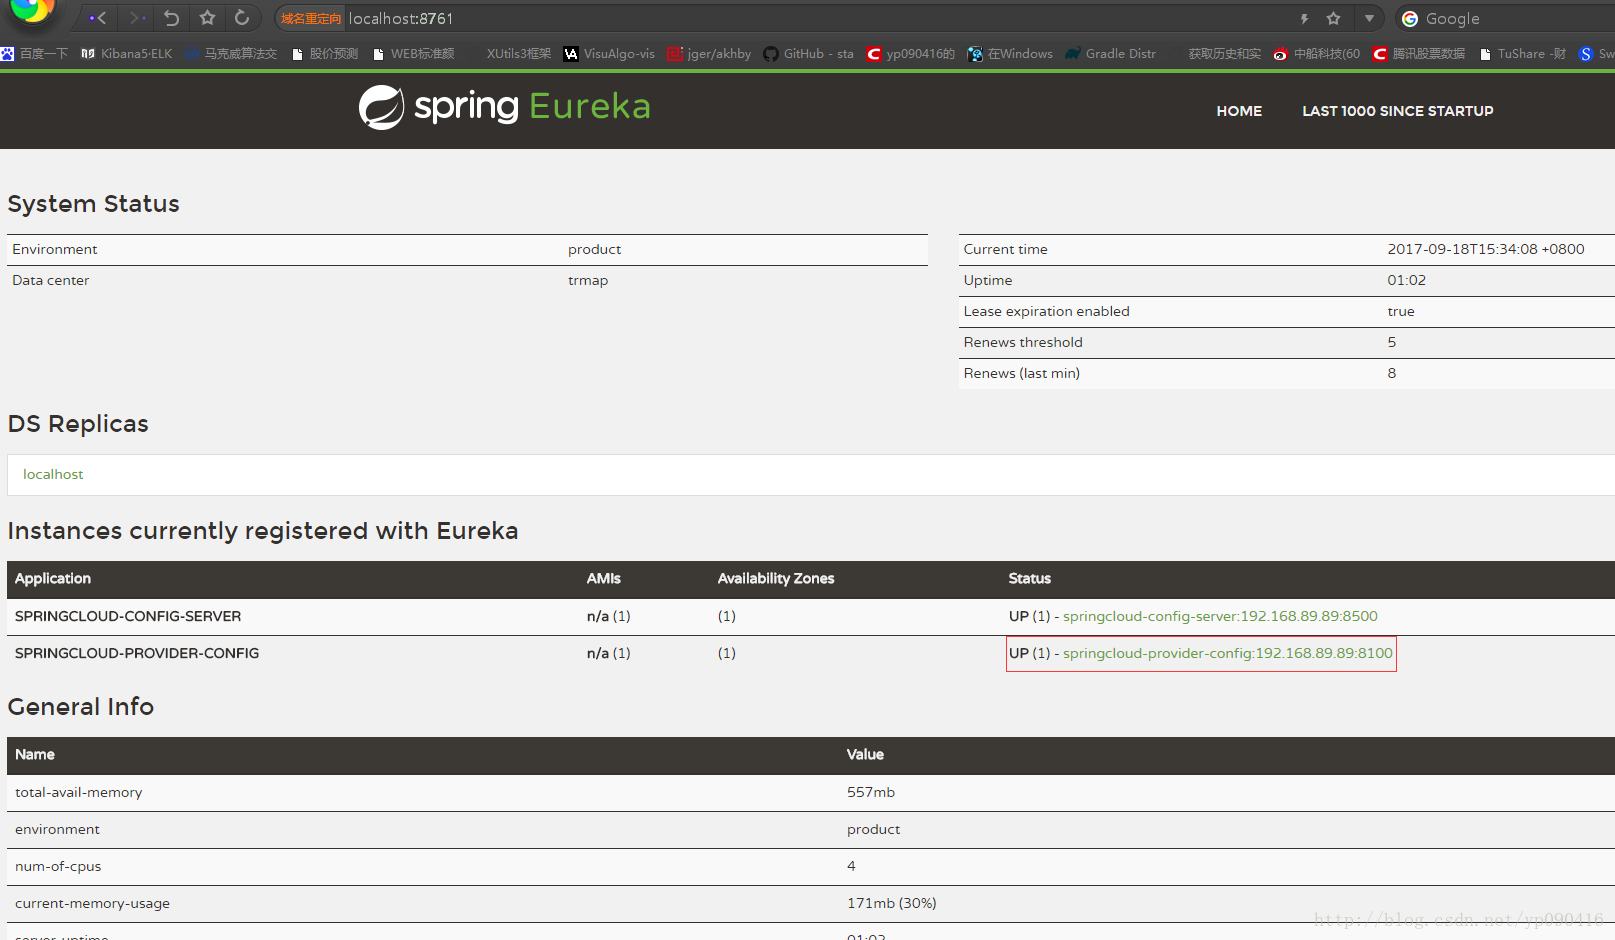The height and width of the screenshot is (940, 1615).
Task: Select the 171mb (30%) usage value
Action: coord(892,903)
